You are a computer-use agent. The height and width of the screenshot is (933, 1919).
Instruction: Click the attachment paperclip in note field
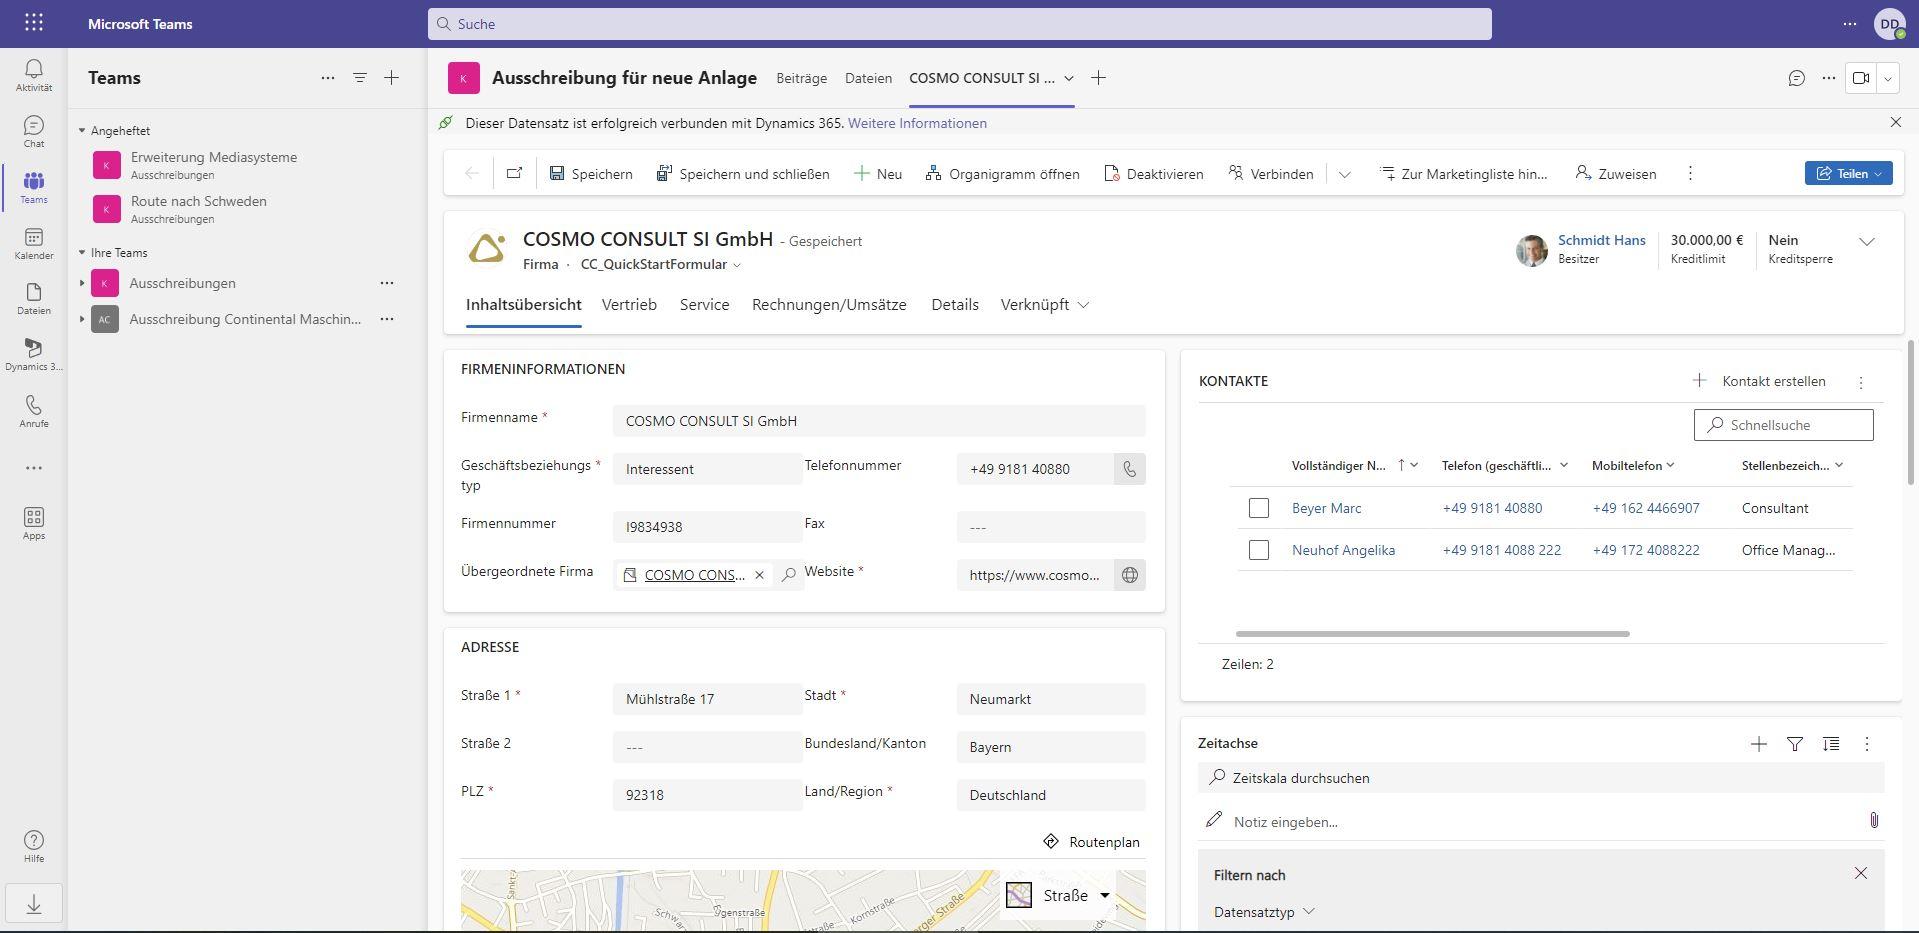[1873, 821]
